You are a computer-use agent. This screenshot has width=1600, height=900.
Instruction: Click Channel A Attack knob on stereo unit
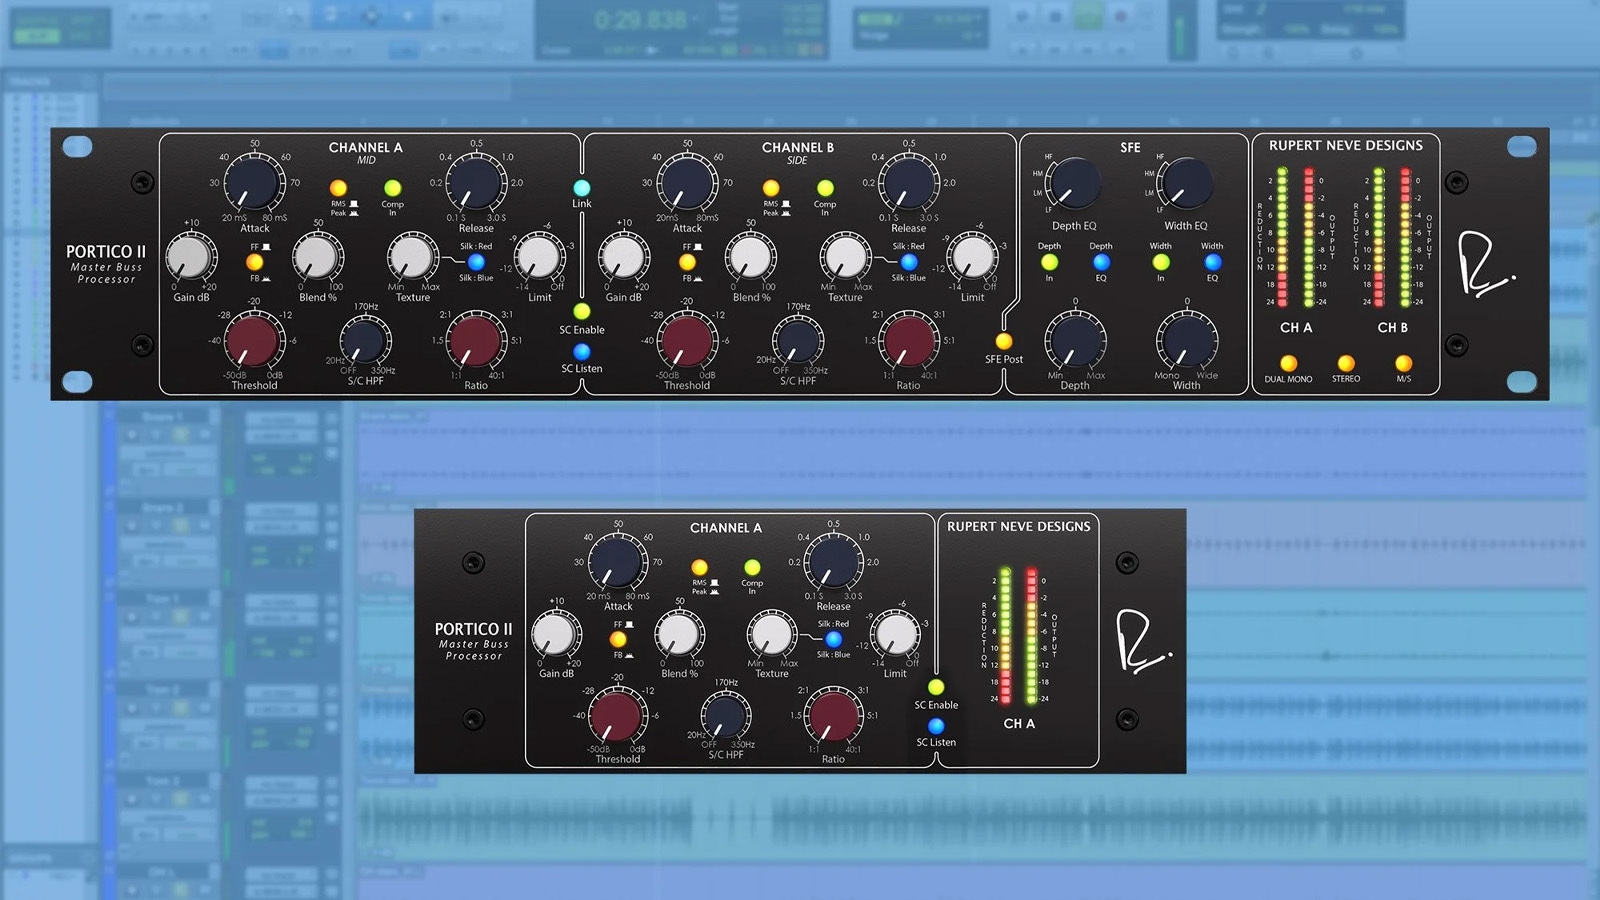[x=254, y=182]
